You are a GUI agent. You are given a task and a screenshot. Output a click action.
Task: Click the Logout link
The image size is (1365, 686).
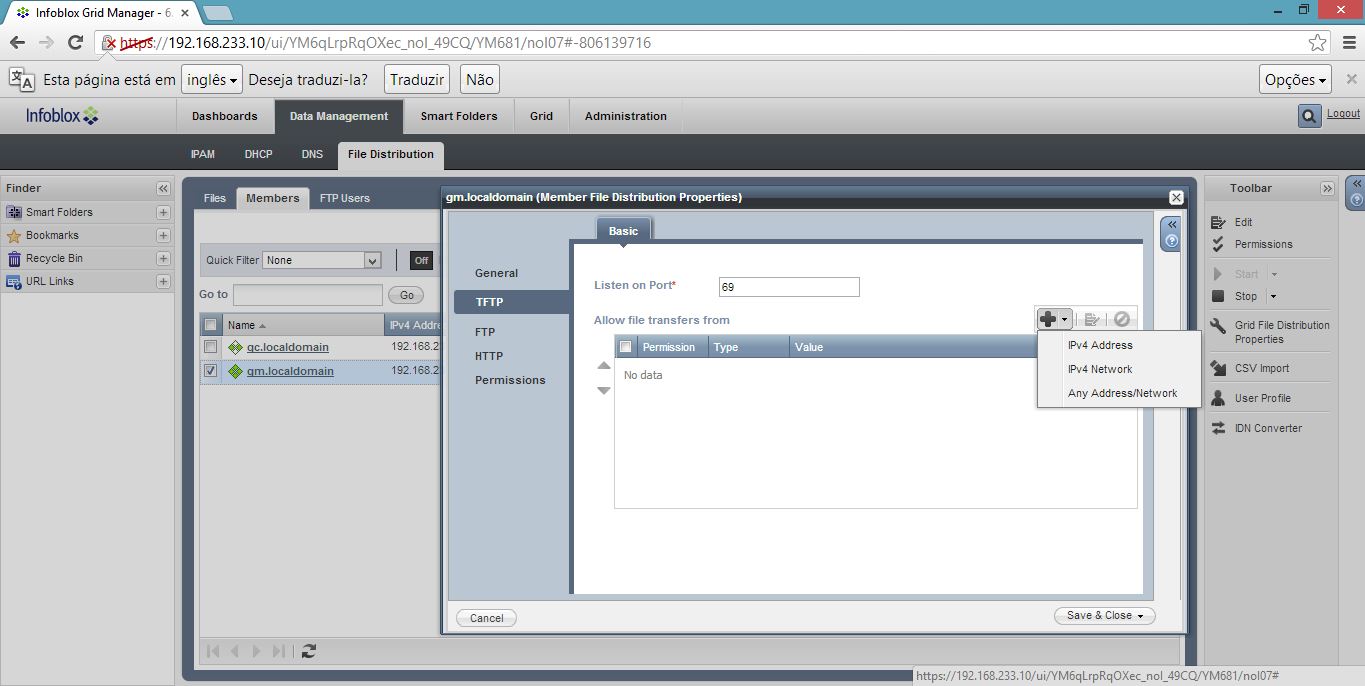tap(1343, 114)
